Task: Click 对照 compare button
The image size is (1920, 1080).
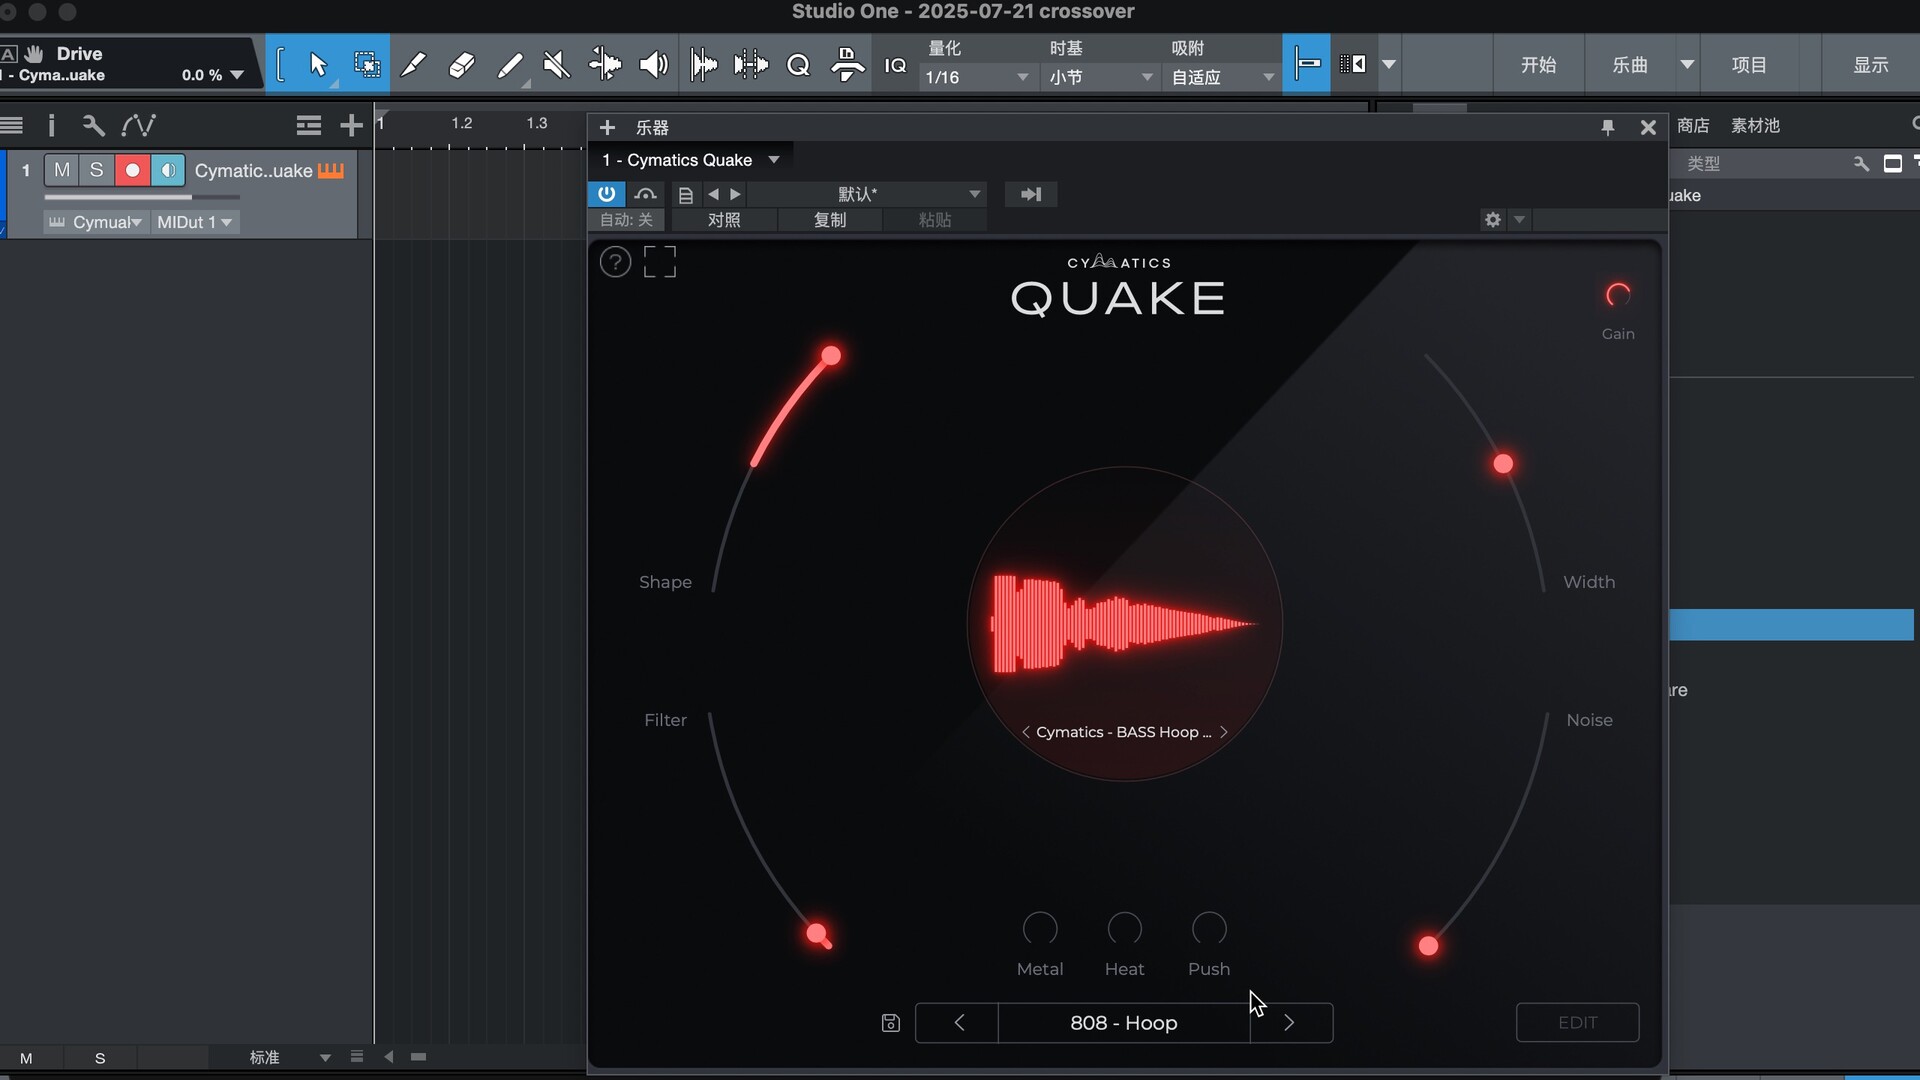Action: click(724, 220)
